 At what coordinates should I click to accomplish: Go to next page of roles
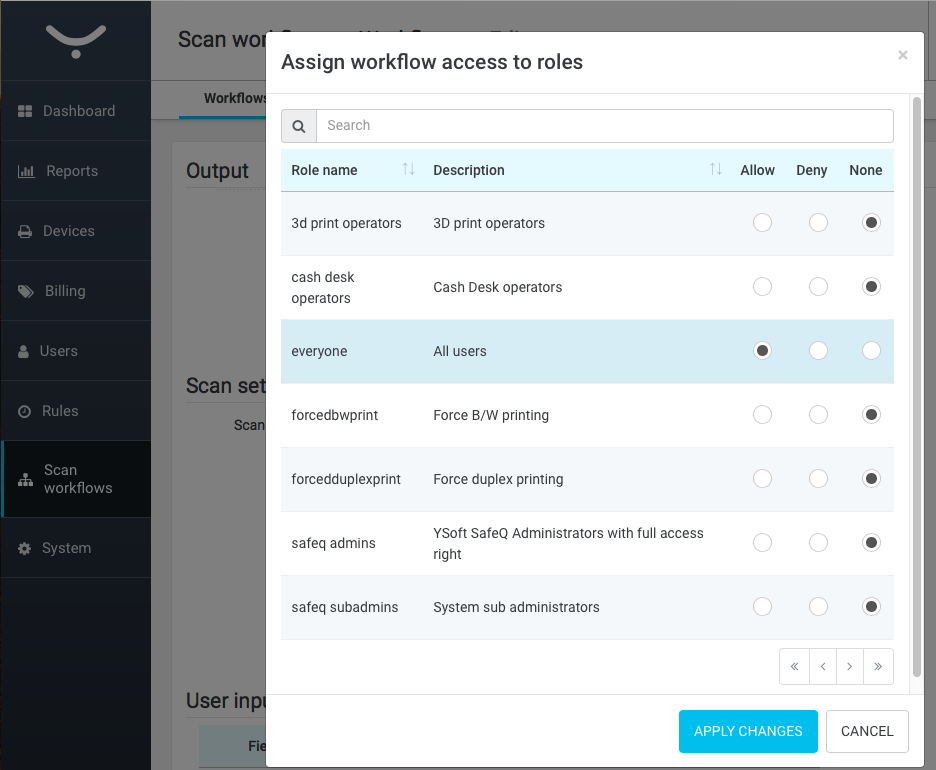point(850,667)
